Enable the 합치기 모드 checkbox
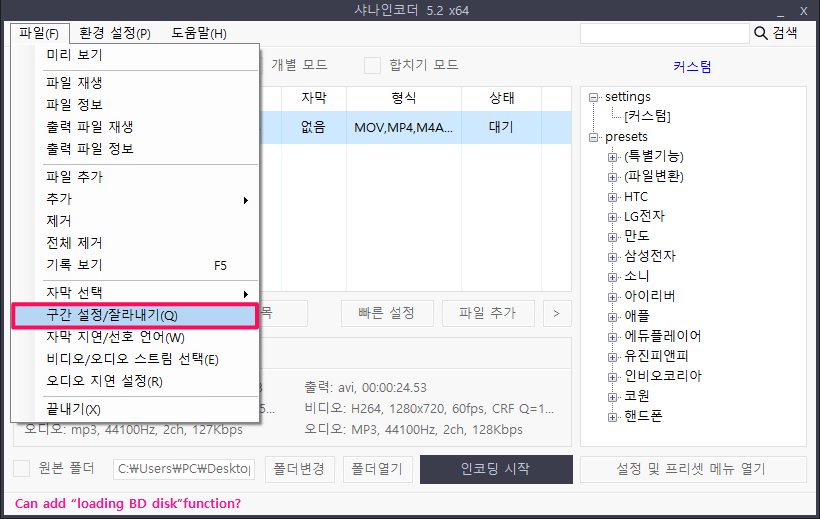This screenshot has width=820, height=519. point(372,65)
